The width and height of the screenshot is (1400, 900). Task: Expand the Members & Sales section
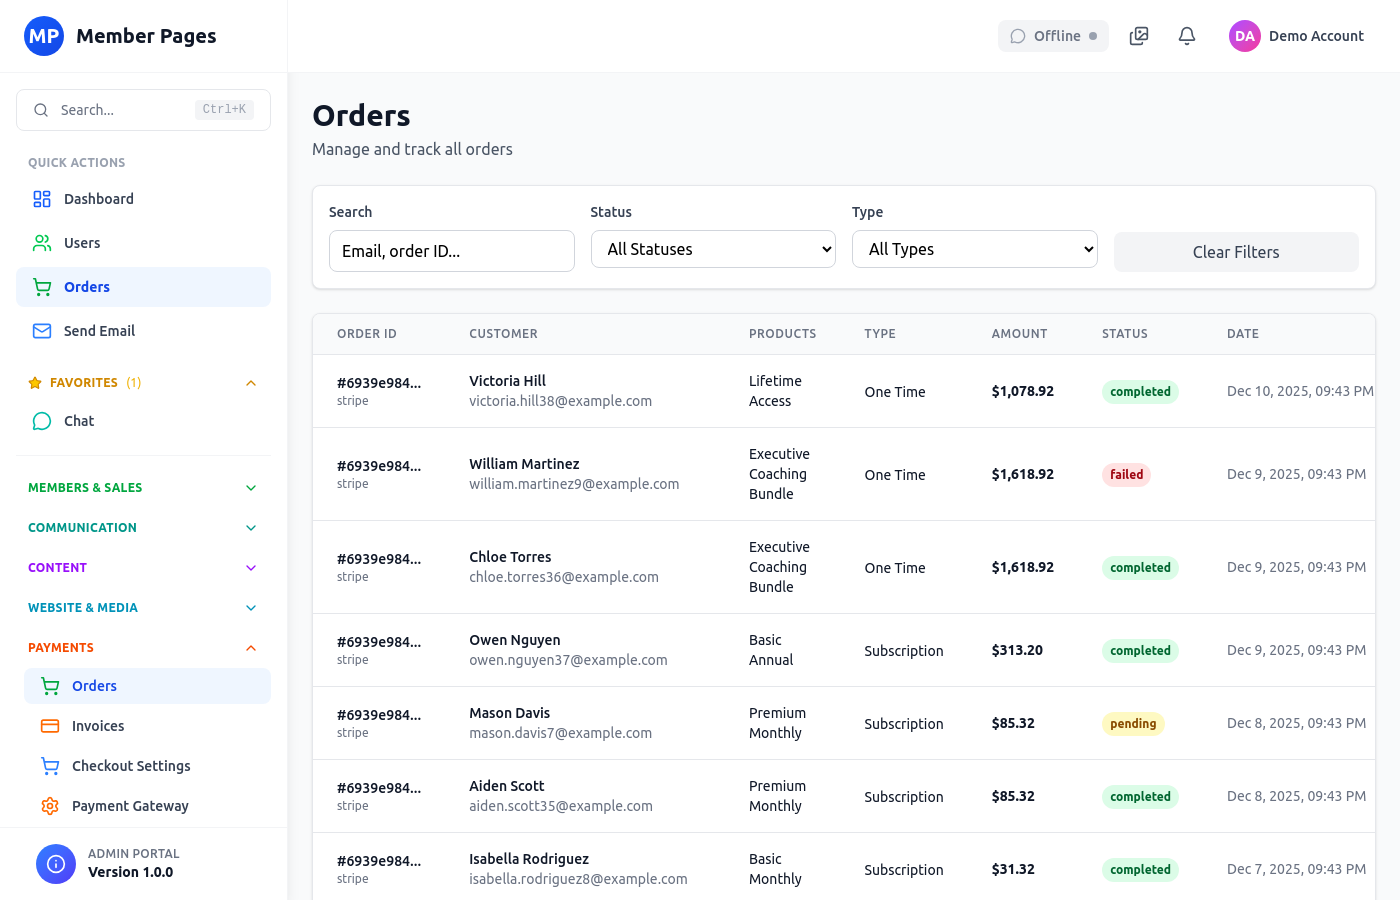[x=251, y=487]
